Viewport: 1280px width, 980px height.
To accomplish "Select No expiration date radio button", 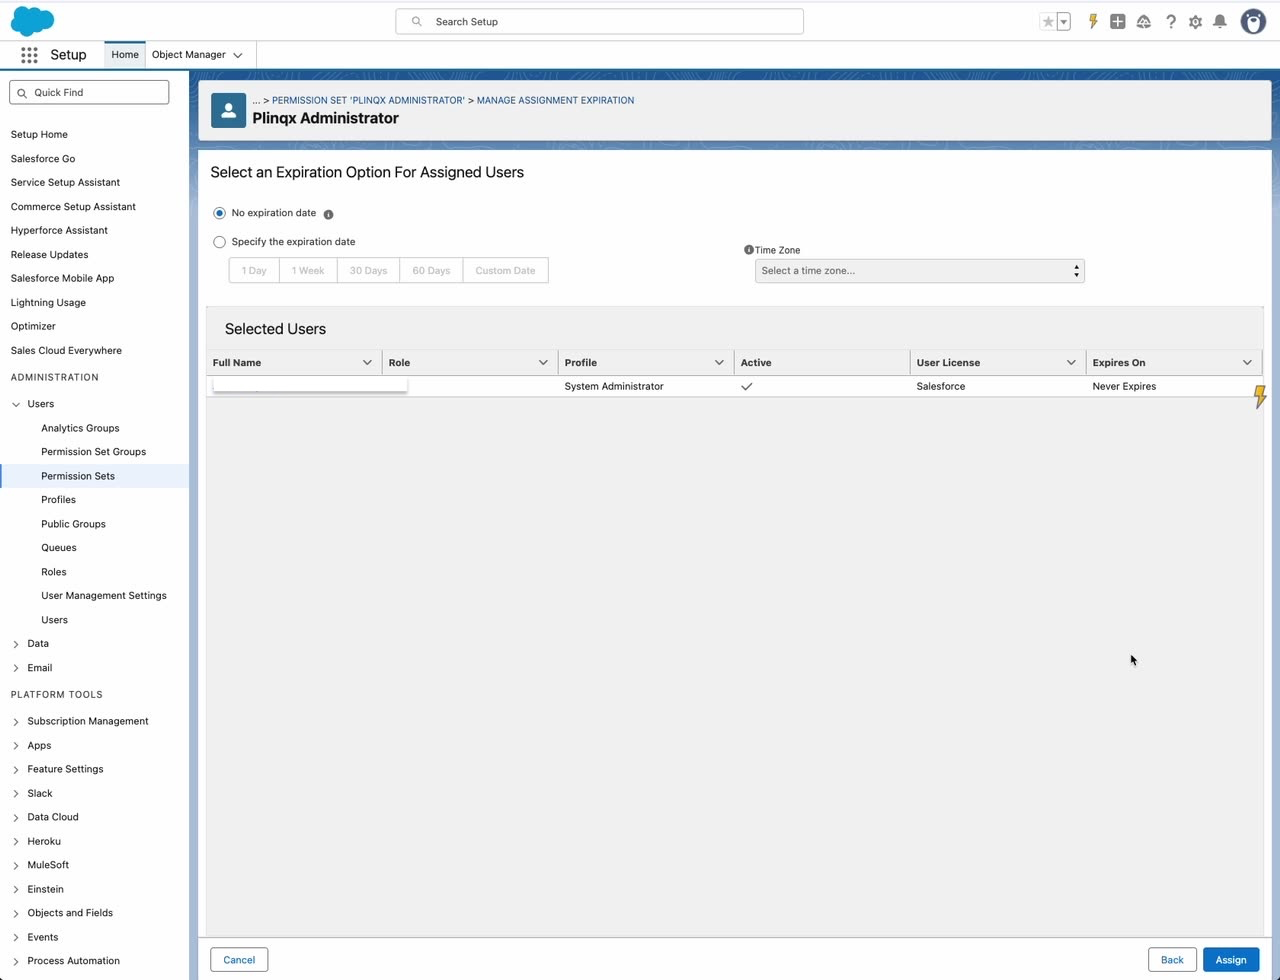I will [x=219, y=213].
